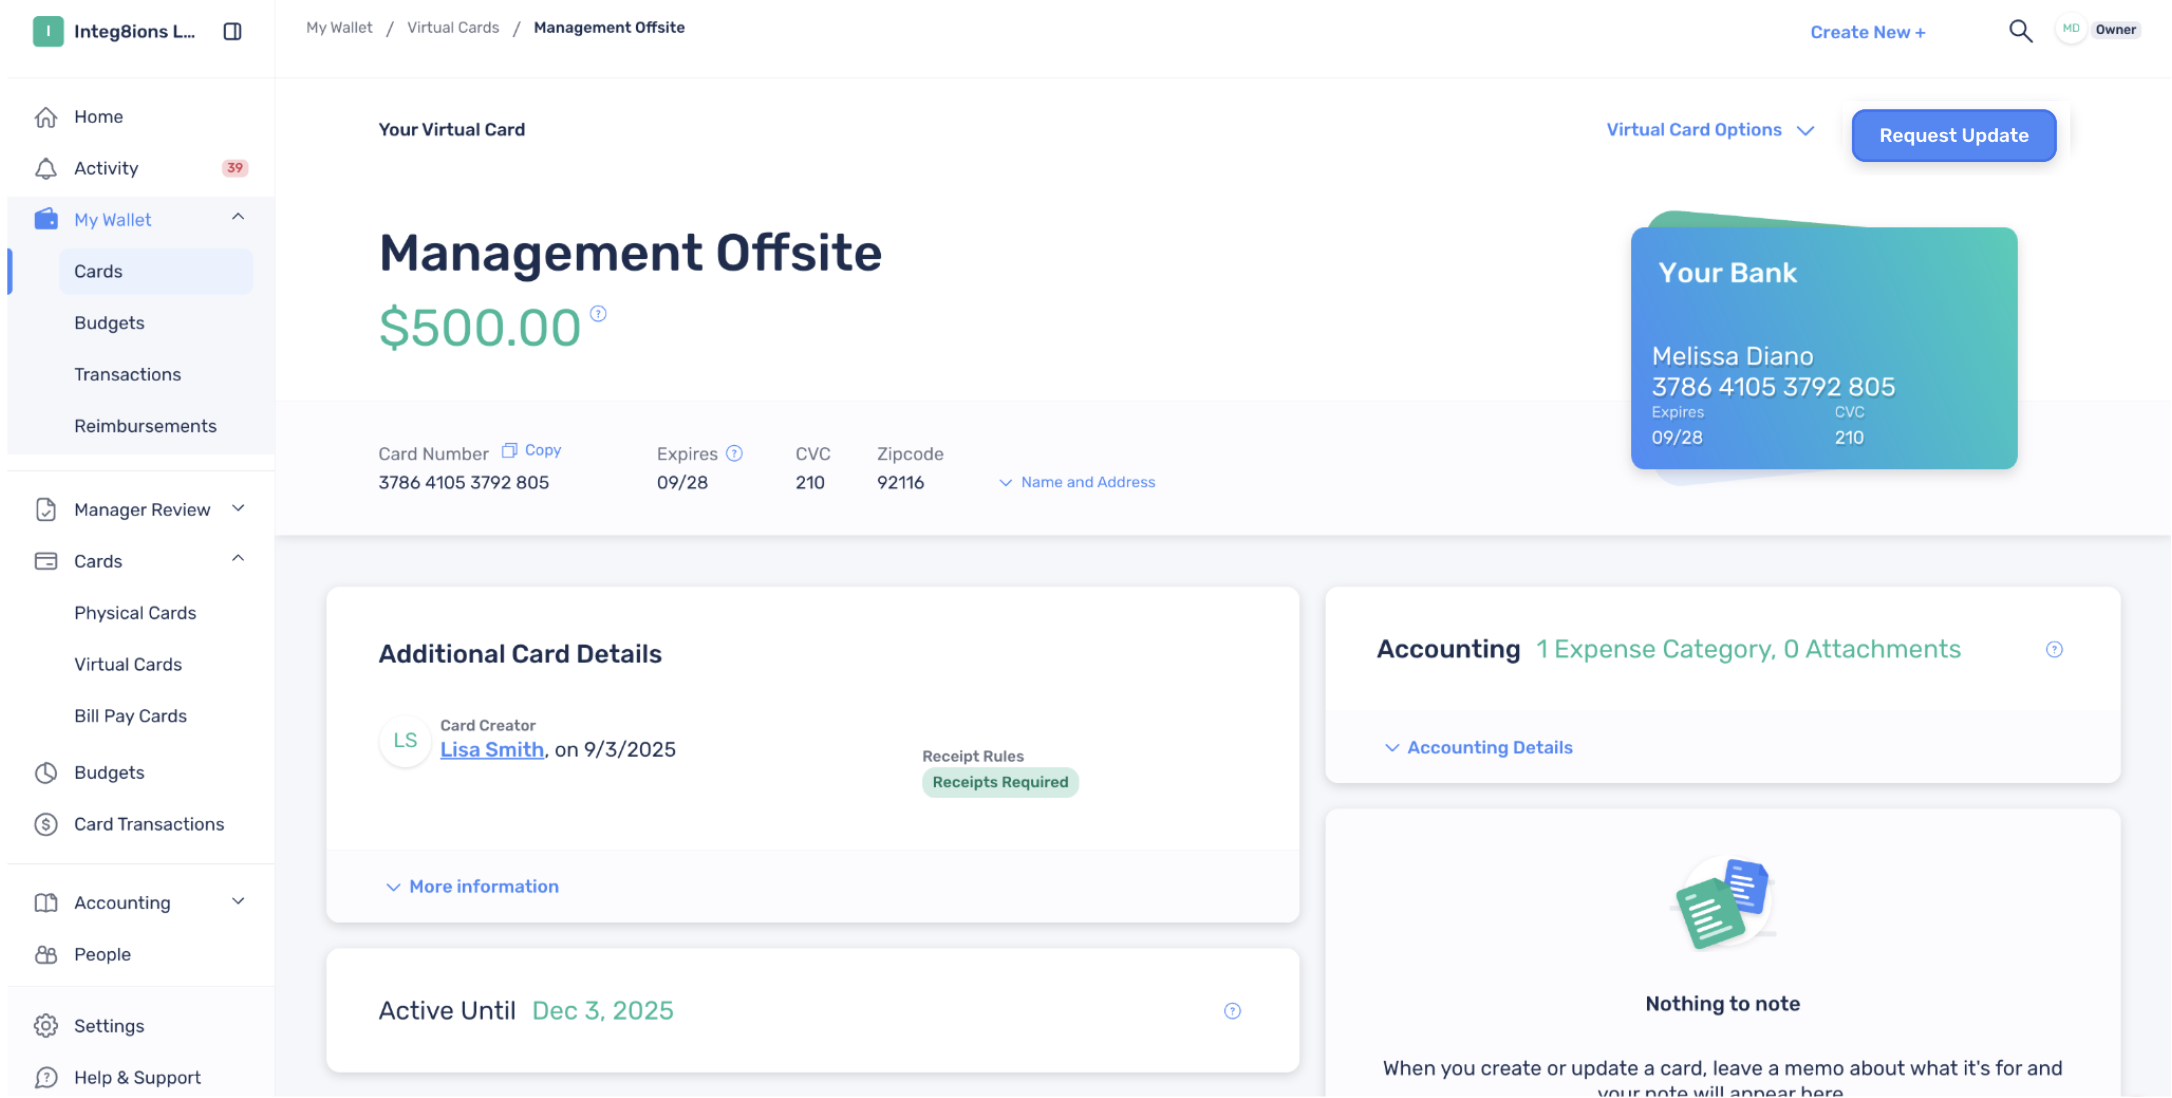This screenshot has width=2172, height=1098.
Task: Click the Settings gear icon
Action: tap(46, 1026)
